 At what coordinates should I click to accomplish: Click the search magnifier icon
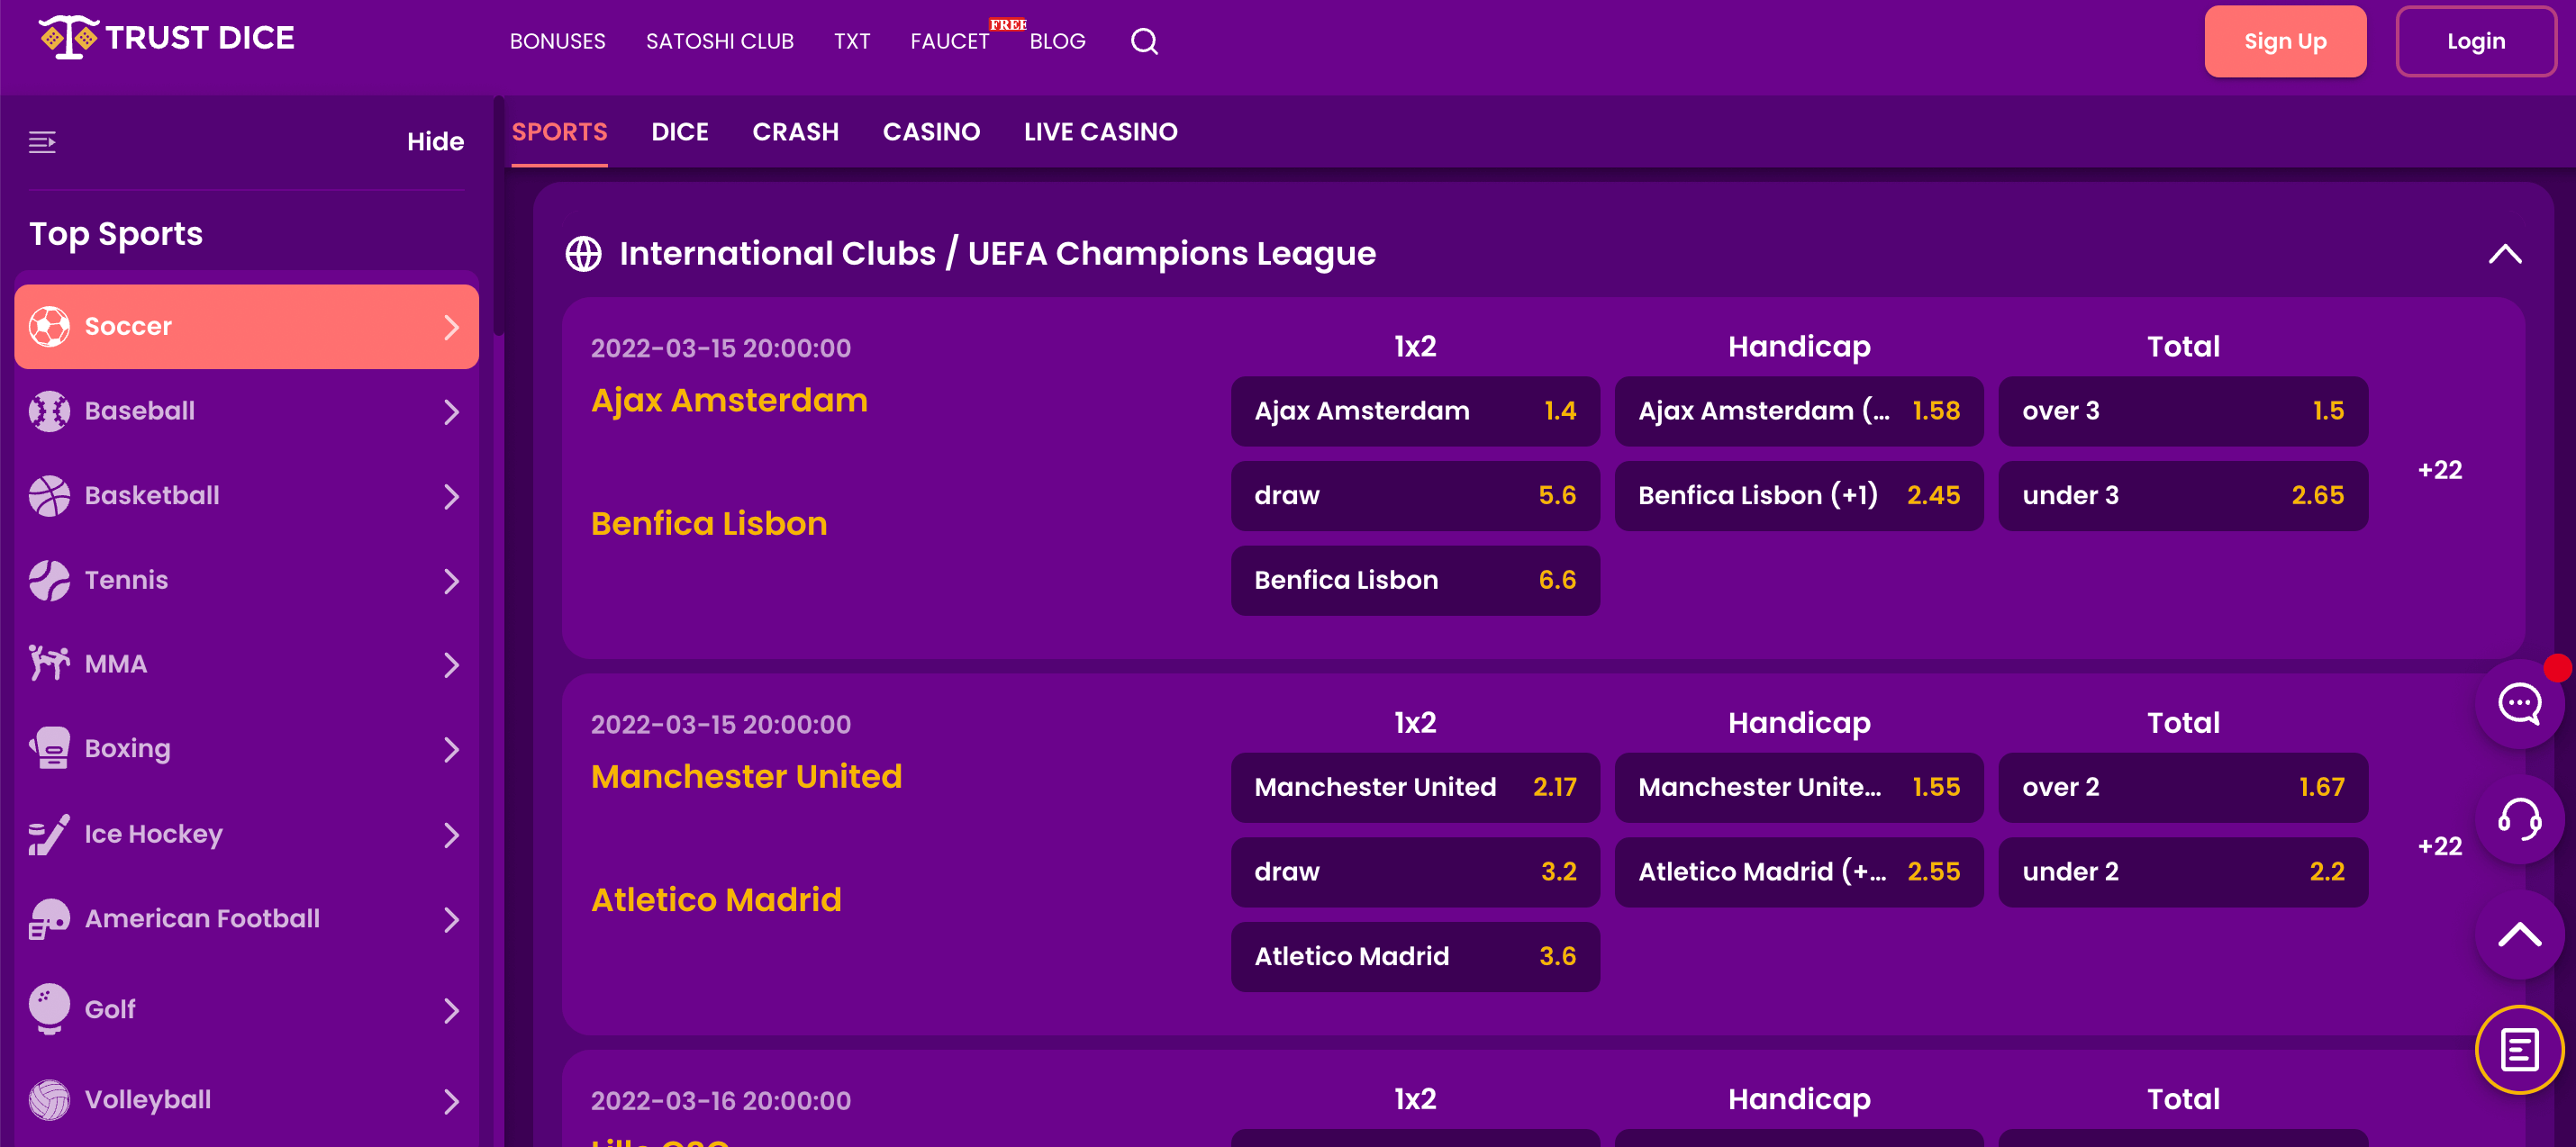click(1144, 41)
